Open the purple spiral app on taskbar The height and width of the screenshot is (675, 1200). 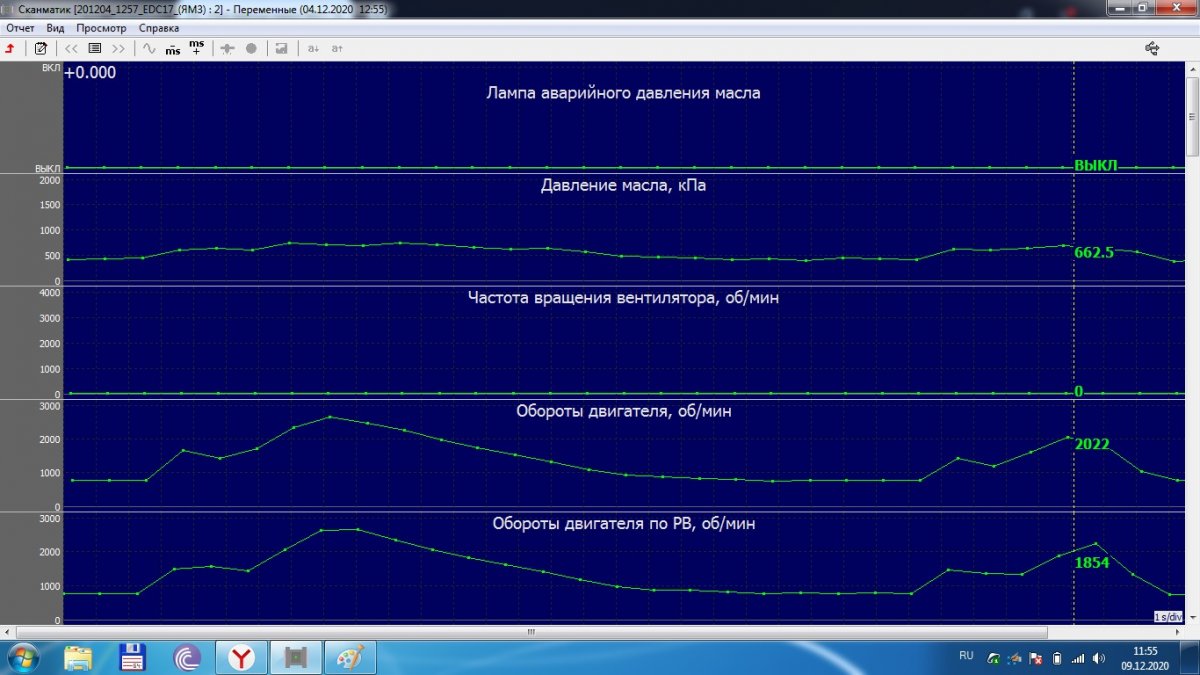[187, 657]
